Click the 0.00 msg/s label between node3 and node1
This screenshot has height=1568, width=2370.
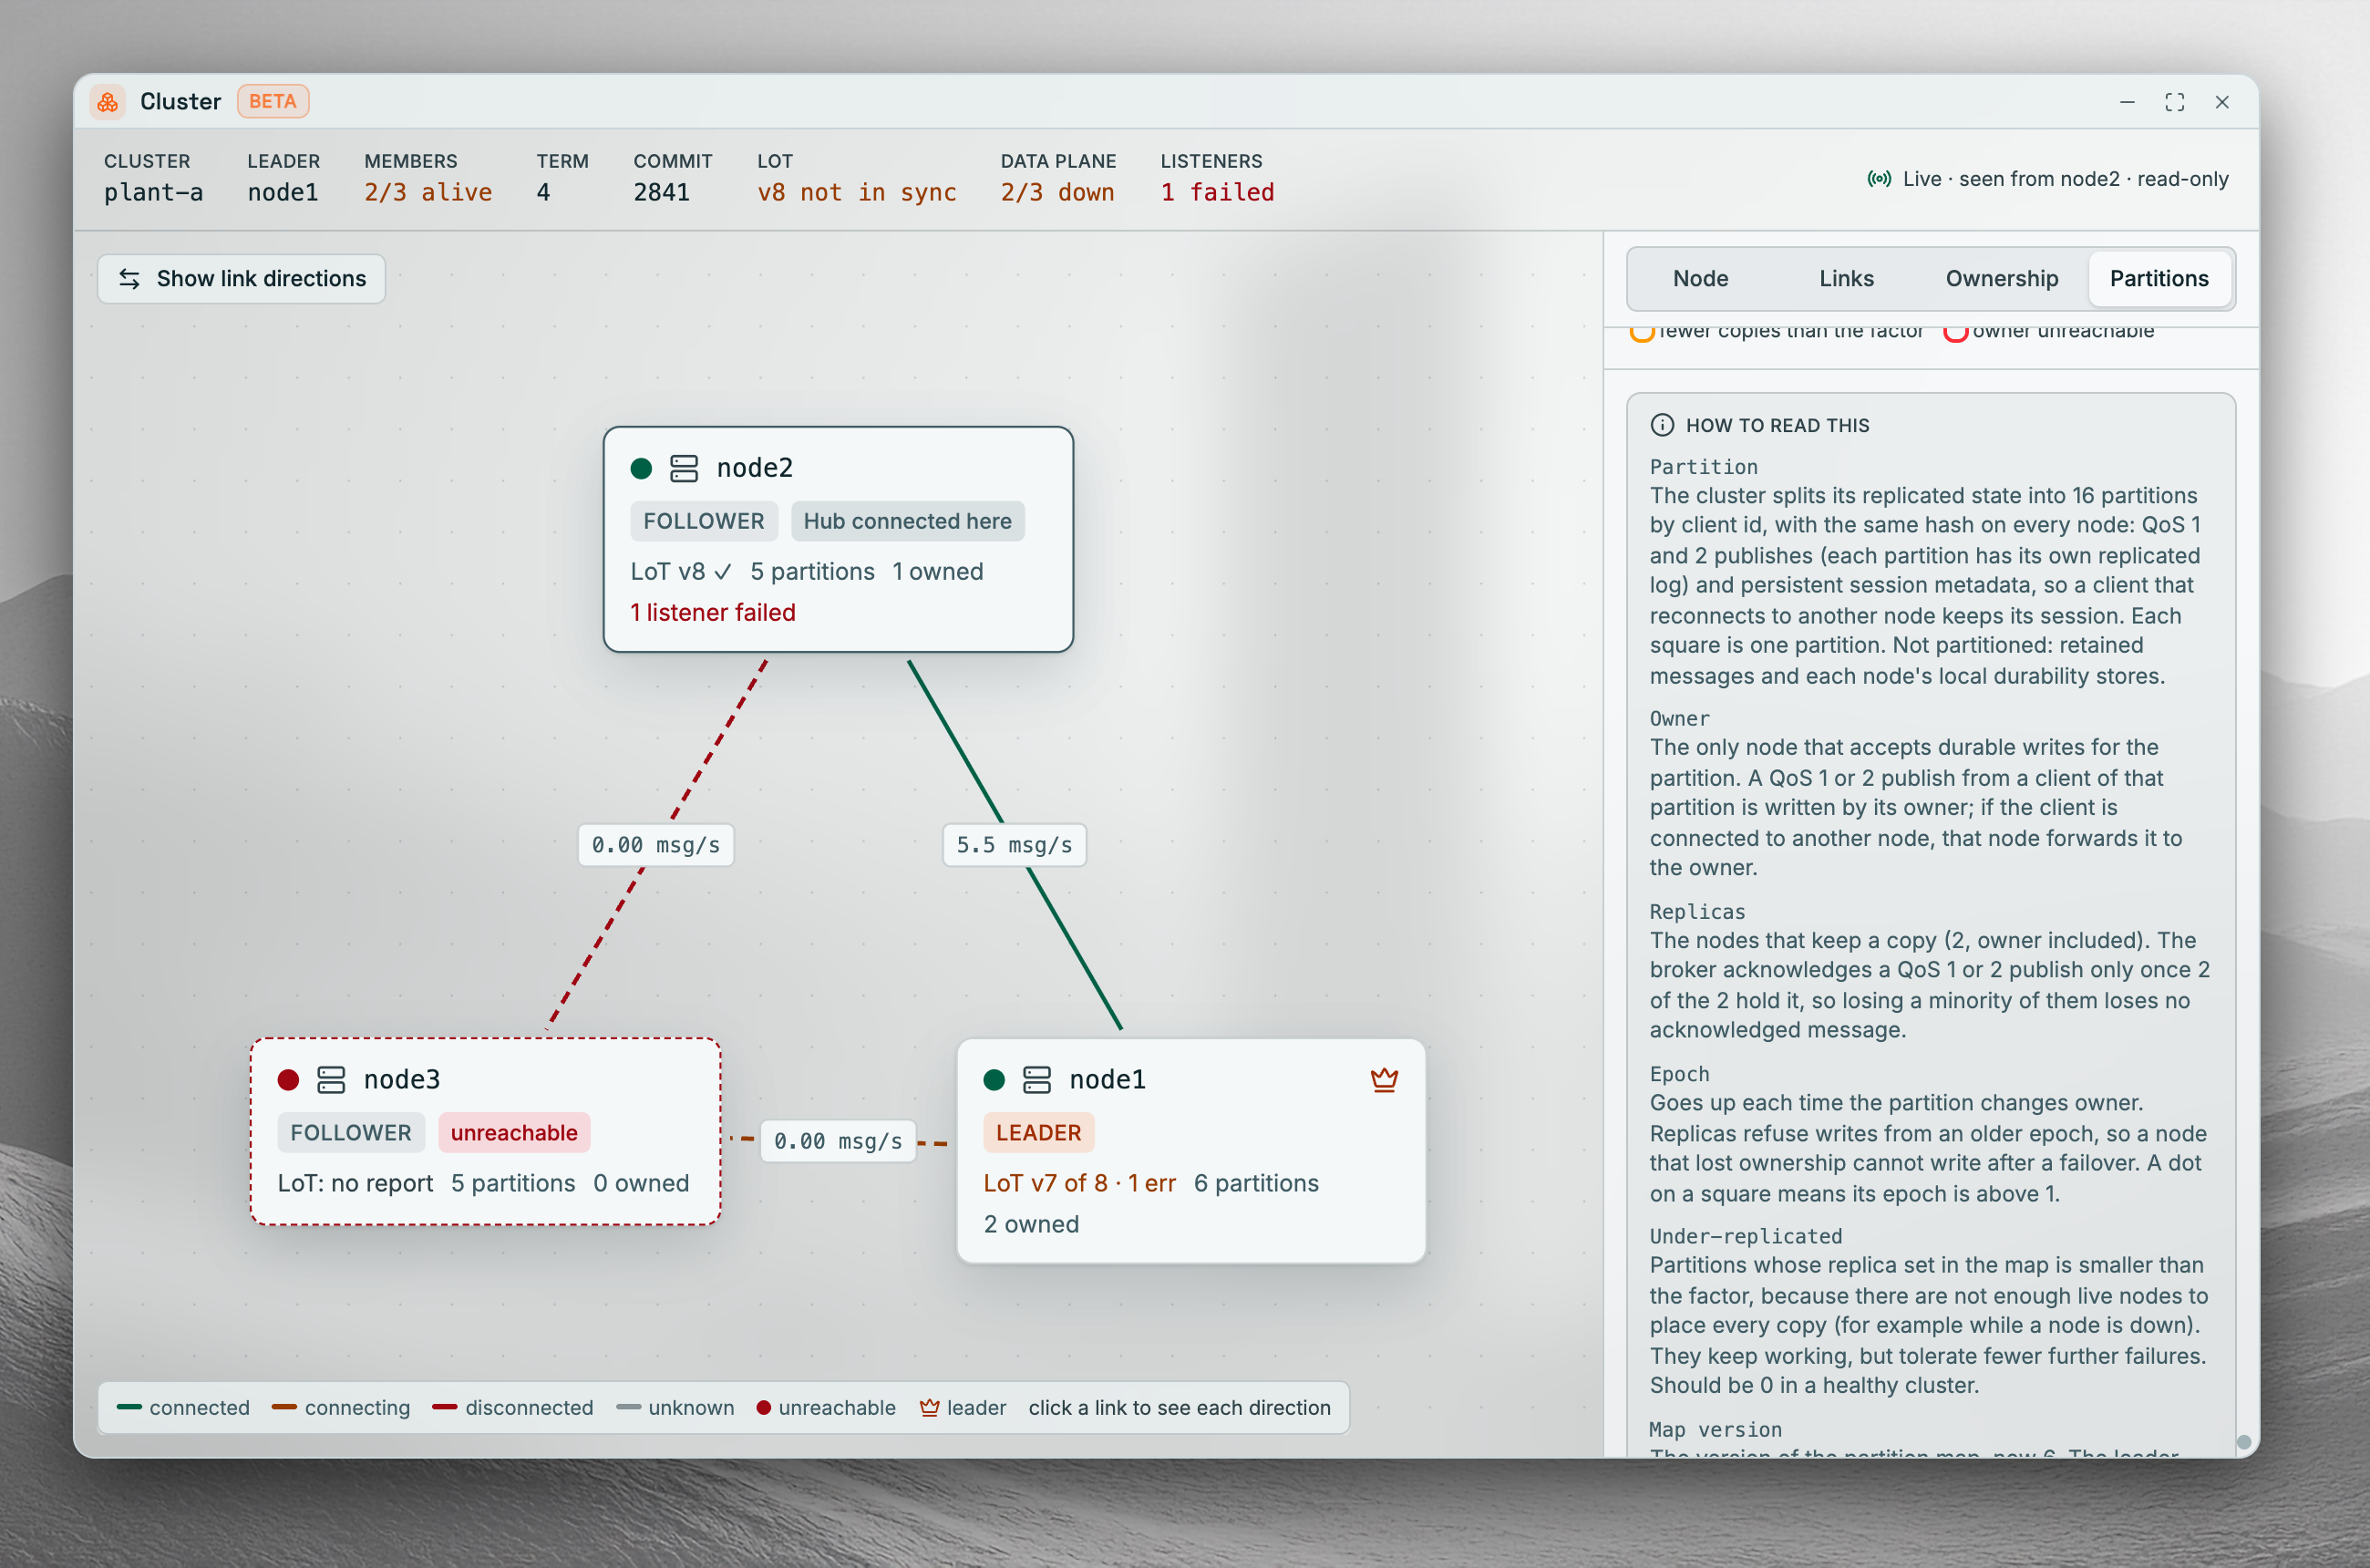pyautogui.click(x=838, y=1141)
